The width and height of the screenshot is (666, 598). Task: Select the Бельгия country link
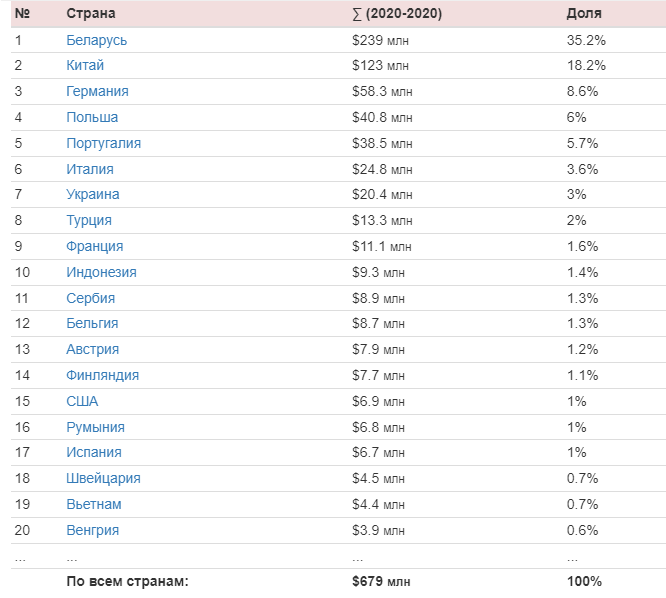92,323
